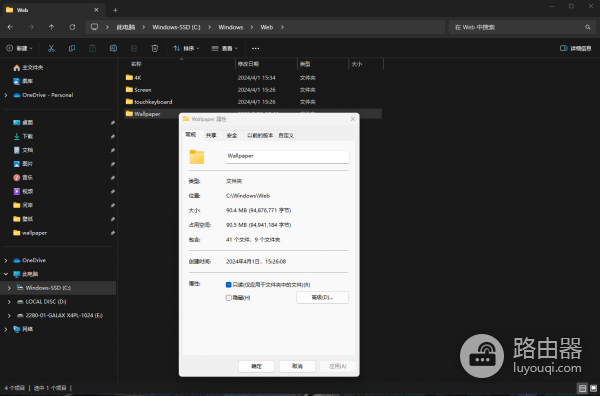
Task: Click Windows in the address breadcrumb
Action: [231, 27]
